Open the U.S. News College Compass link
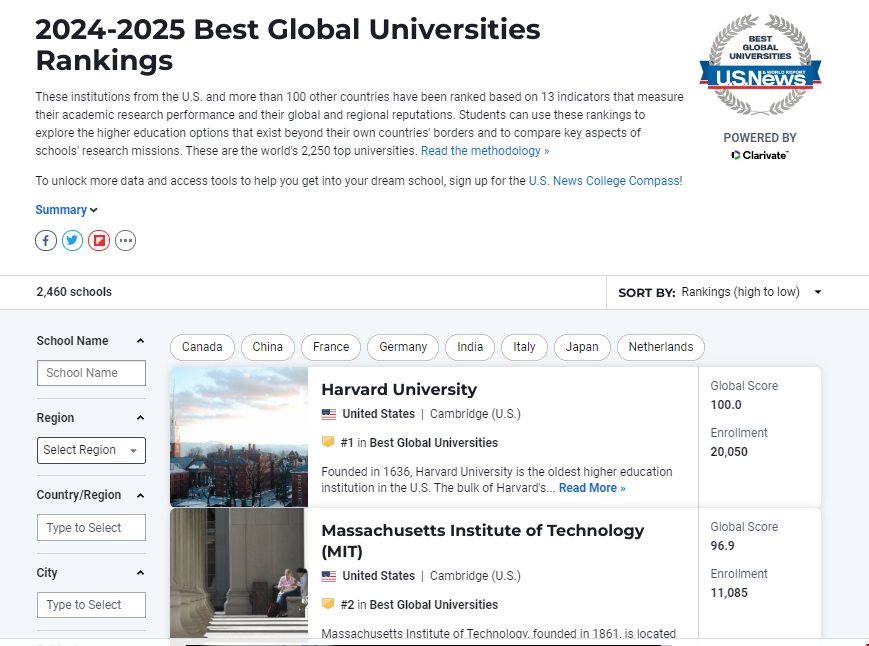The image size is (869, 646). [x=604, y=181]
